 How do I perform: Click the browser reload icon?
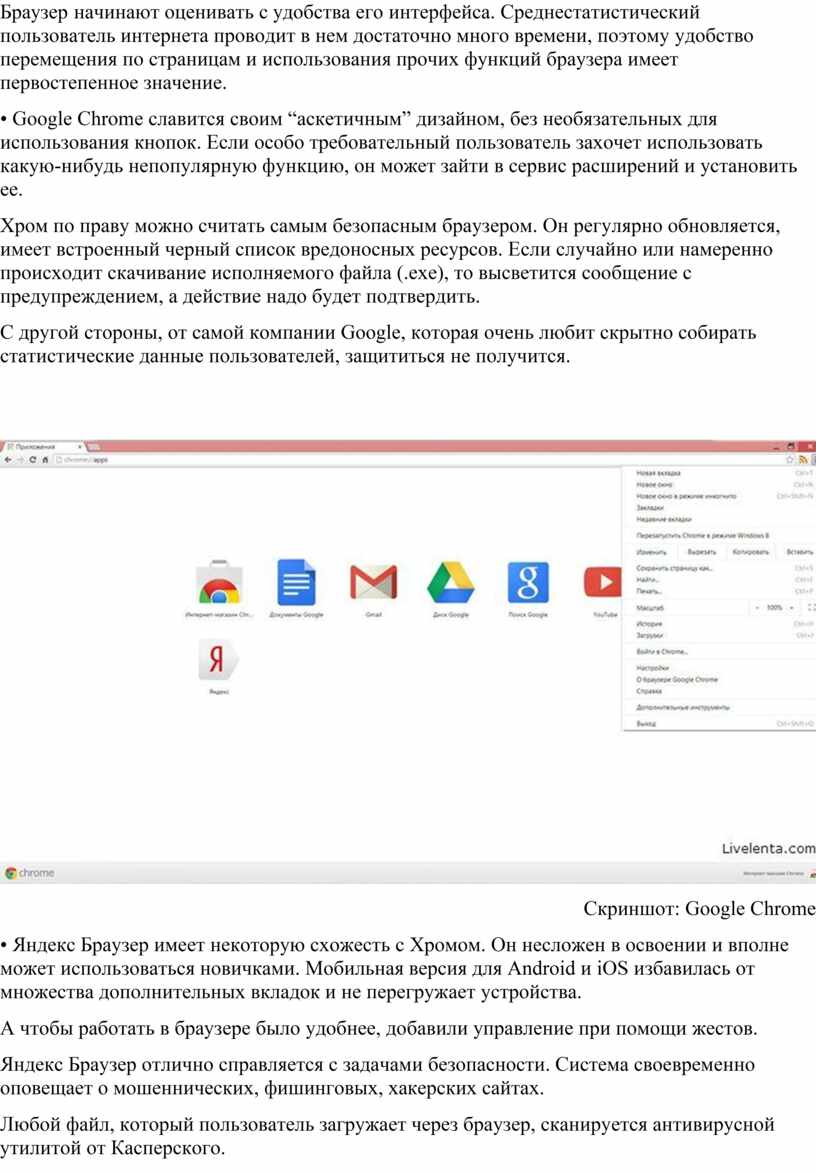32,459
